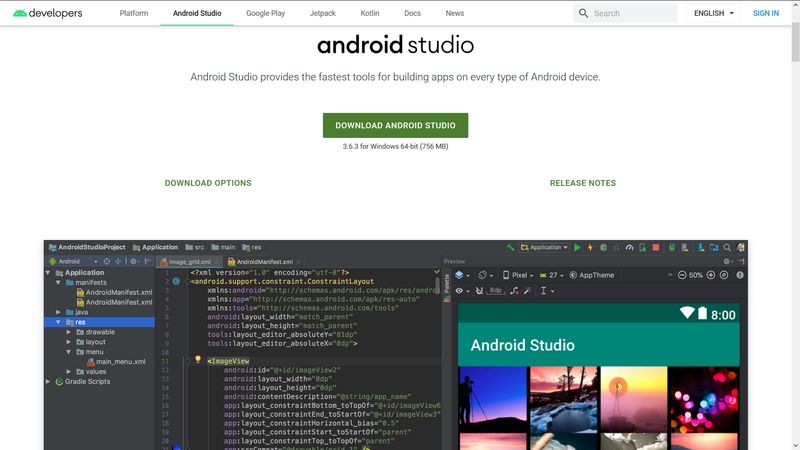The width and height of the screenshot is (800, 450).
Task: Open the Pixel device dropdown
Action: (x=518, y=275)
